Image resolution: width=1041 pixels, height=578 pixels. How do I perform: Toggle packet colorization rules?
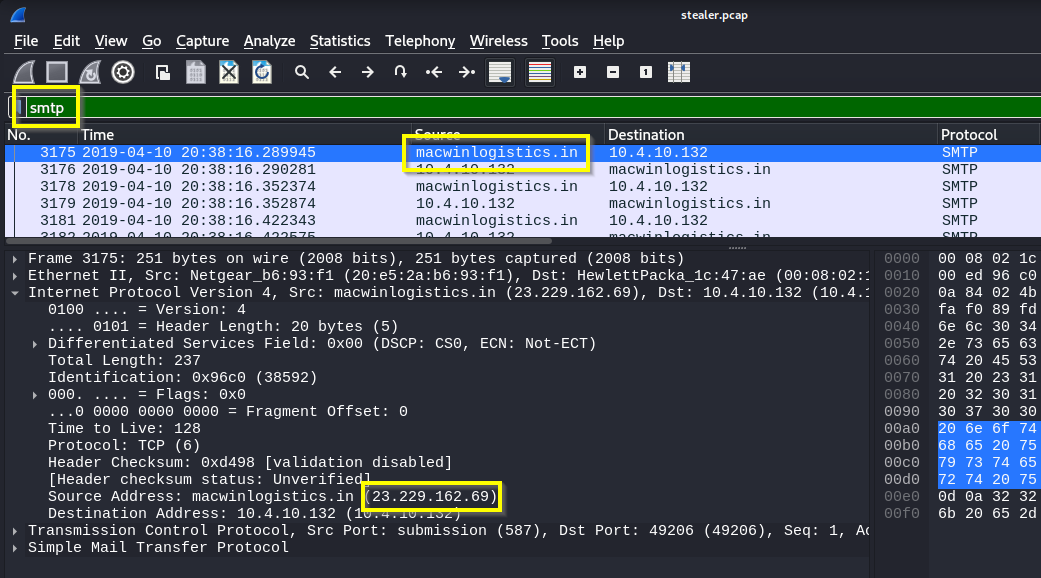tap(540, 72)
